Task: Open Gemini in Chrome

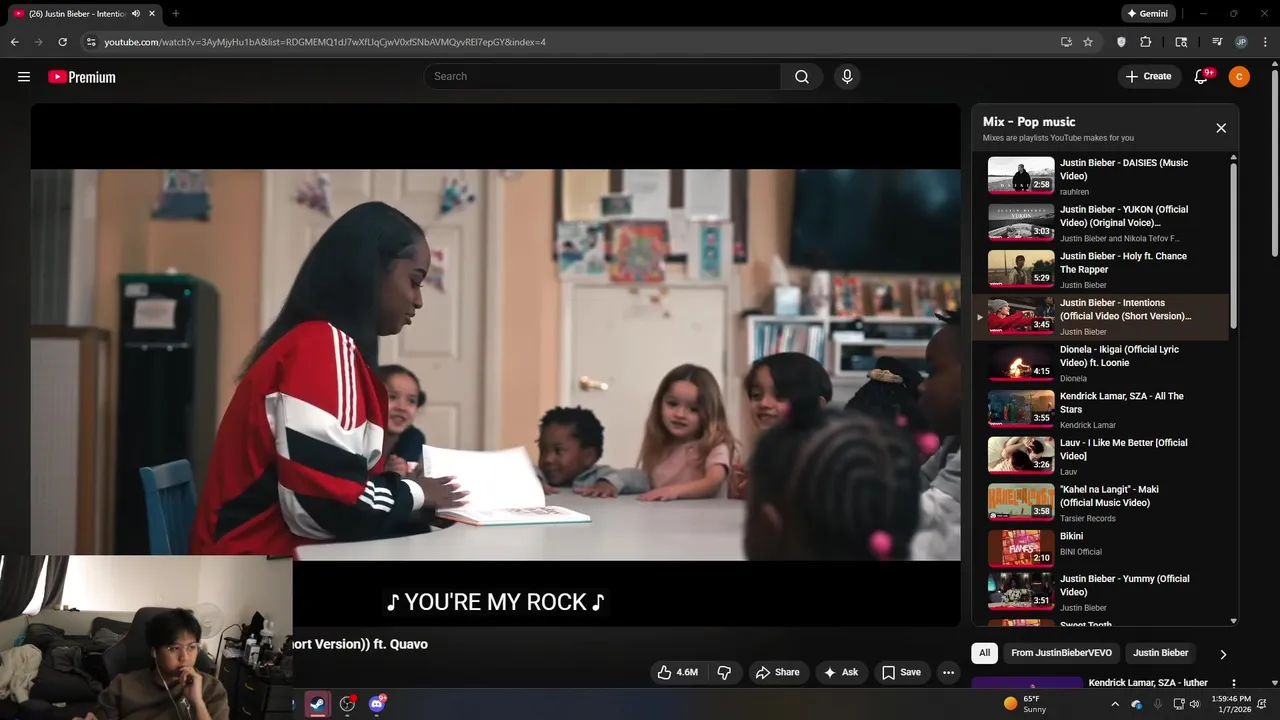Action: [x=1147, y=14]
